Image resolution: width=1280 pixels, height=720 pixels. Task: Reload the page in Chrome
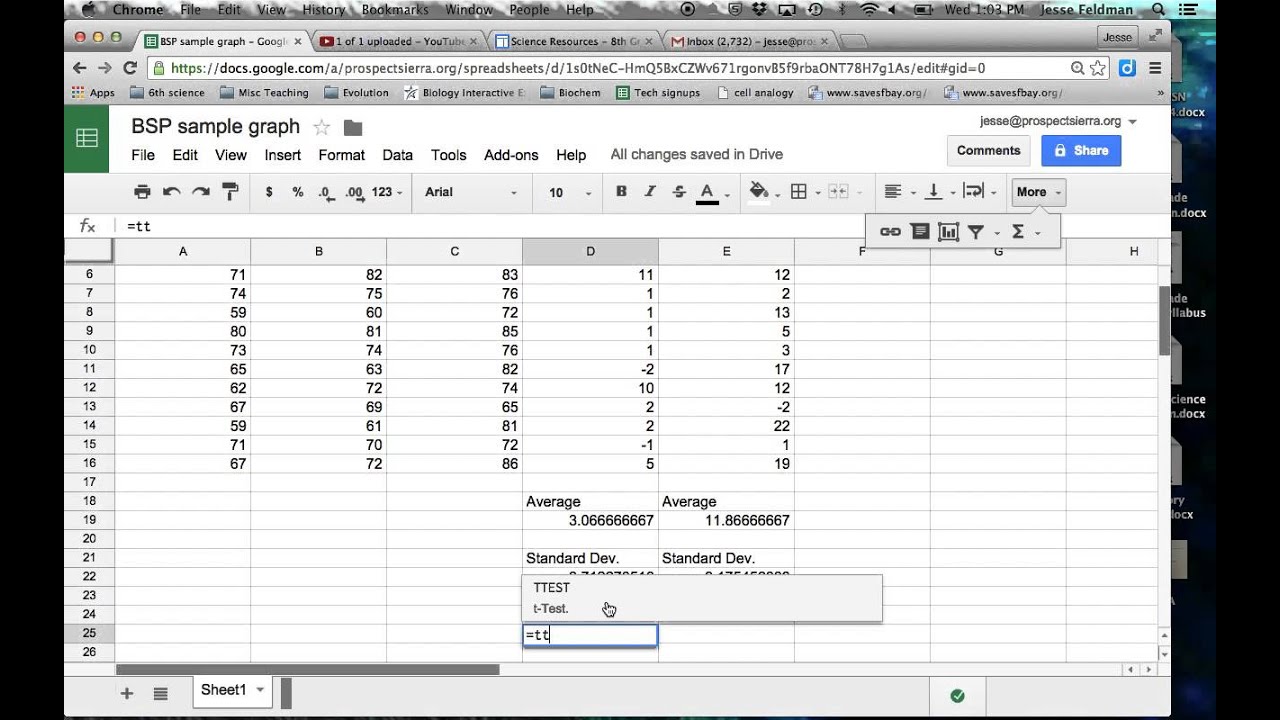coord(130,68)
